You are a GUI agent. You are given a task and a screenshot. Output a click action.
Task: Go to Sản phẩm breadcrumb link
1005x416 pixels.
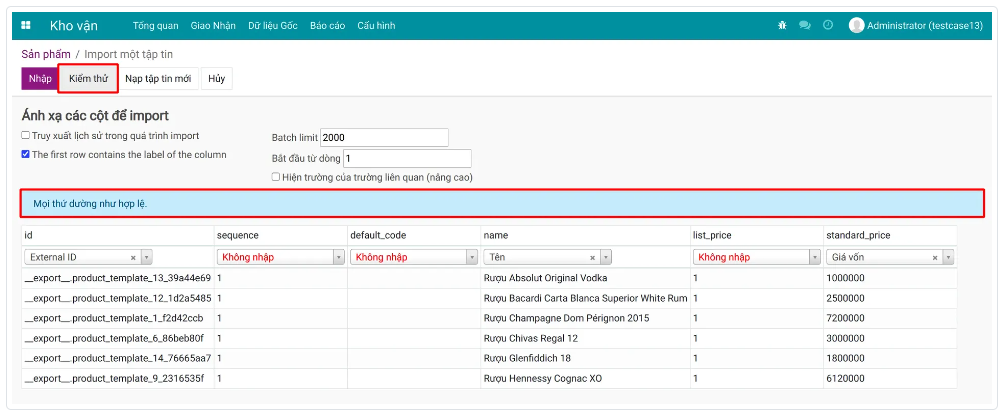click(46, 54)
